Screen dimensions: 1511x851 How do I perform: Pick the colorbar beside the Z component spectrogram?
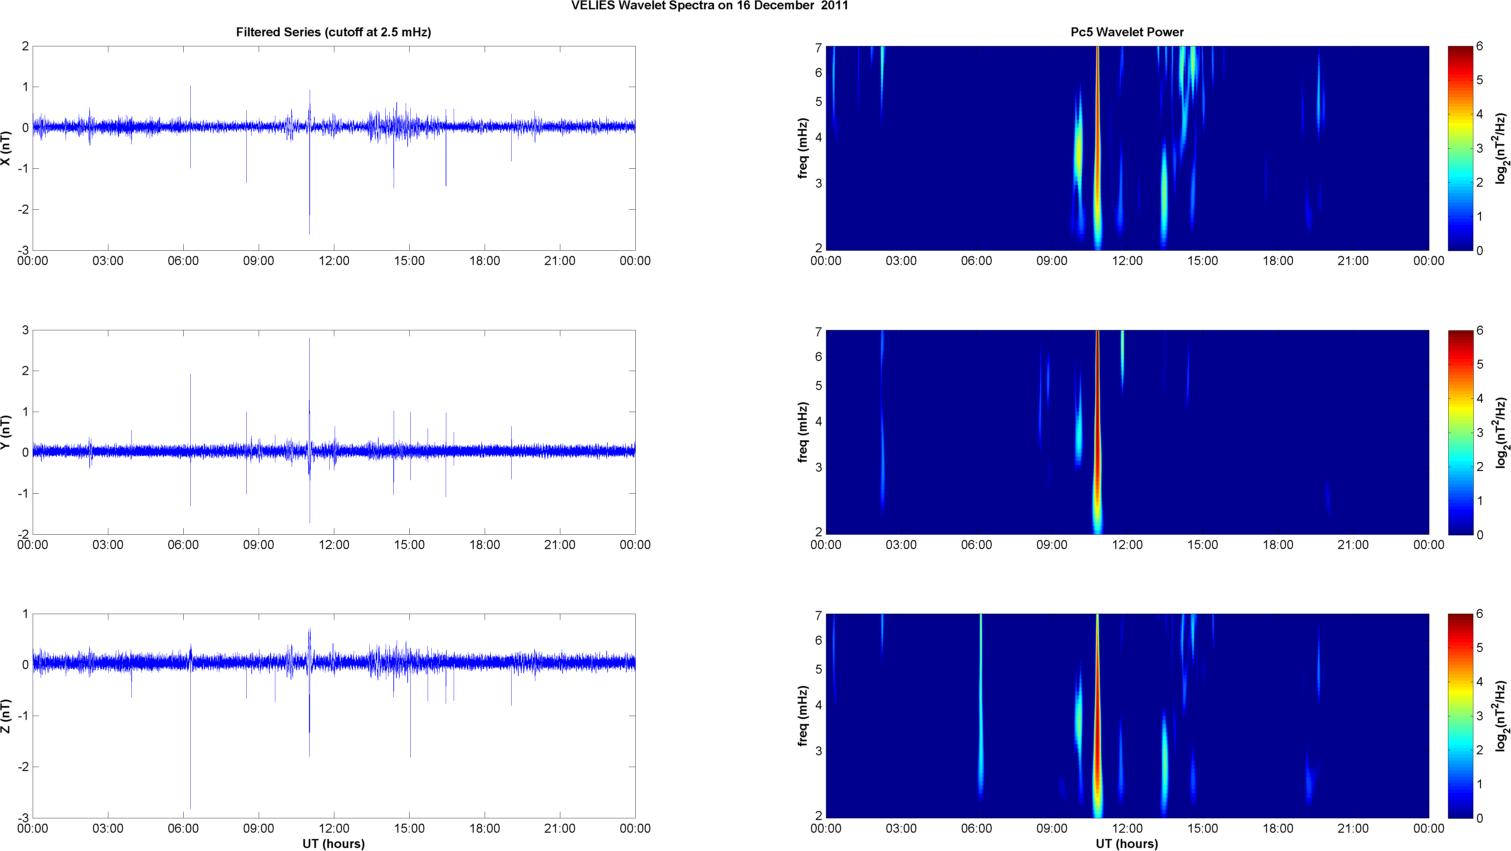coord(1460,716)
